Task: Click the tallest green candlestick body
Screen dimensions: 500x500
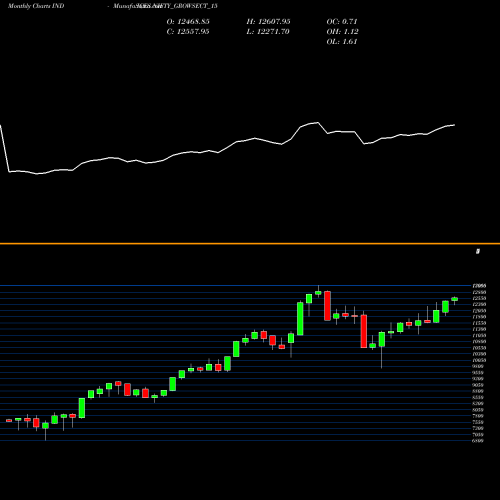Action: tap(300, 319)
